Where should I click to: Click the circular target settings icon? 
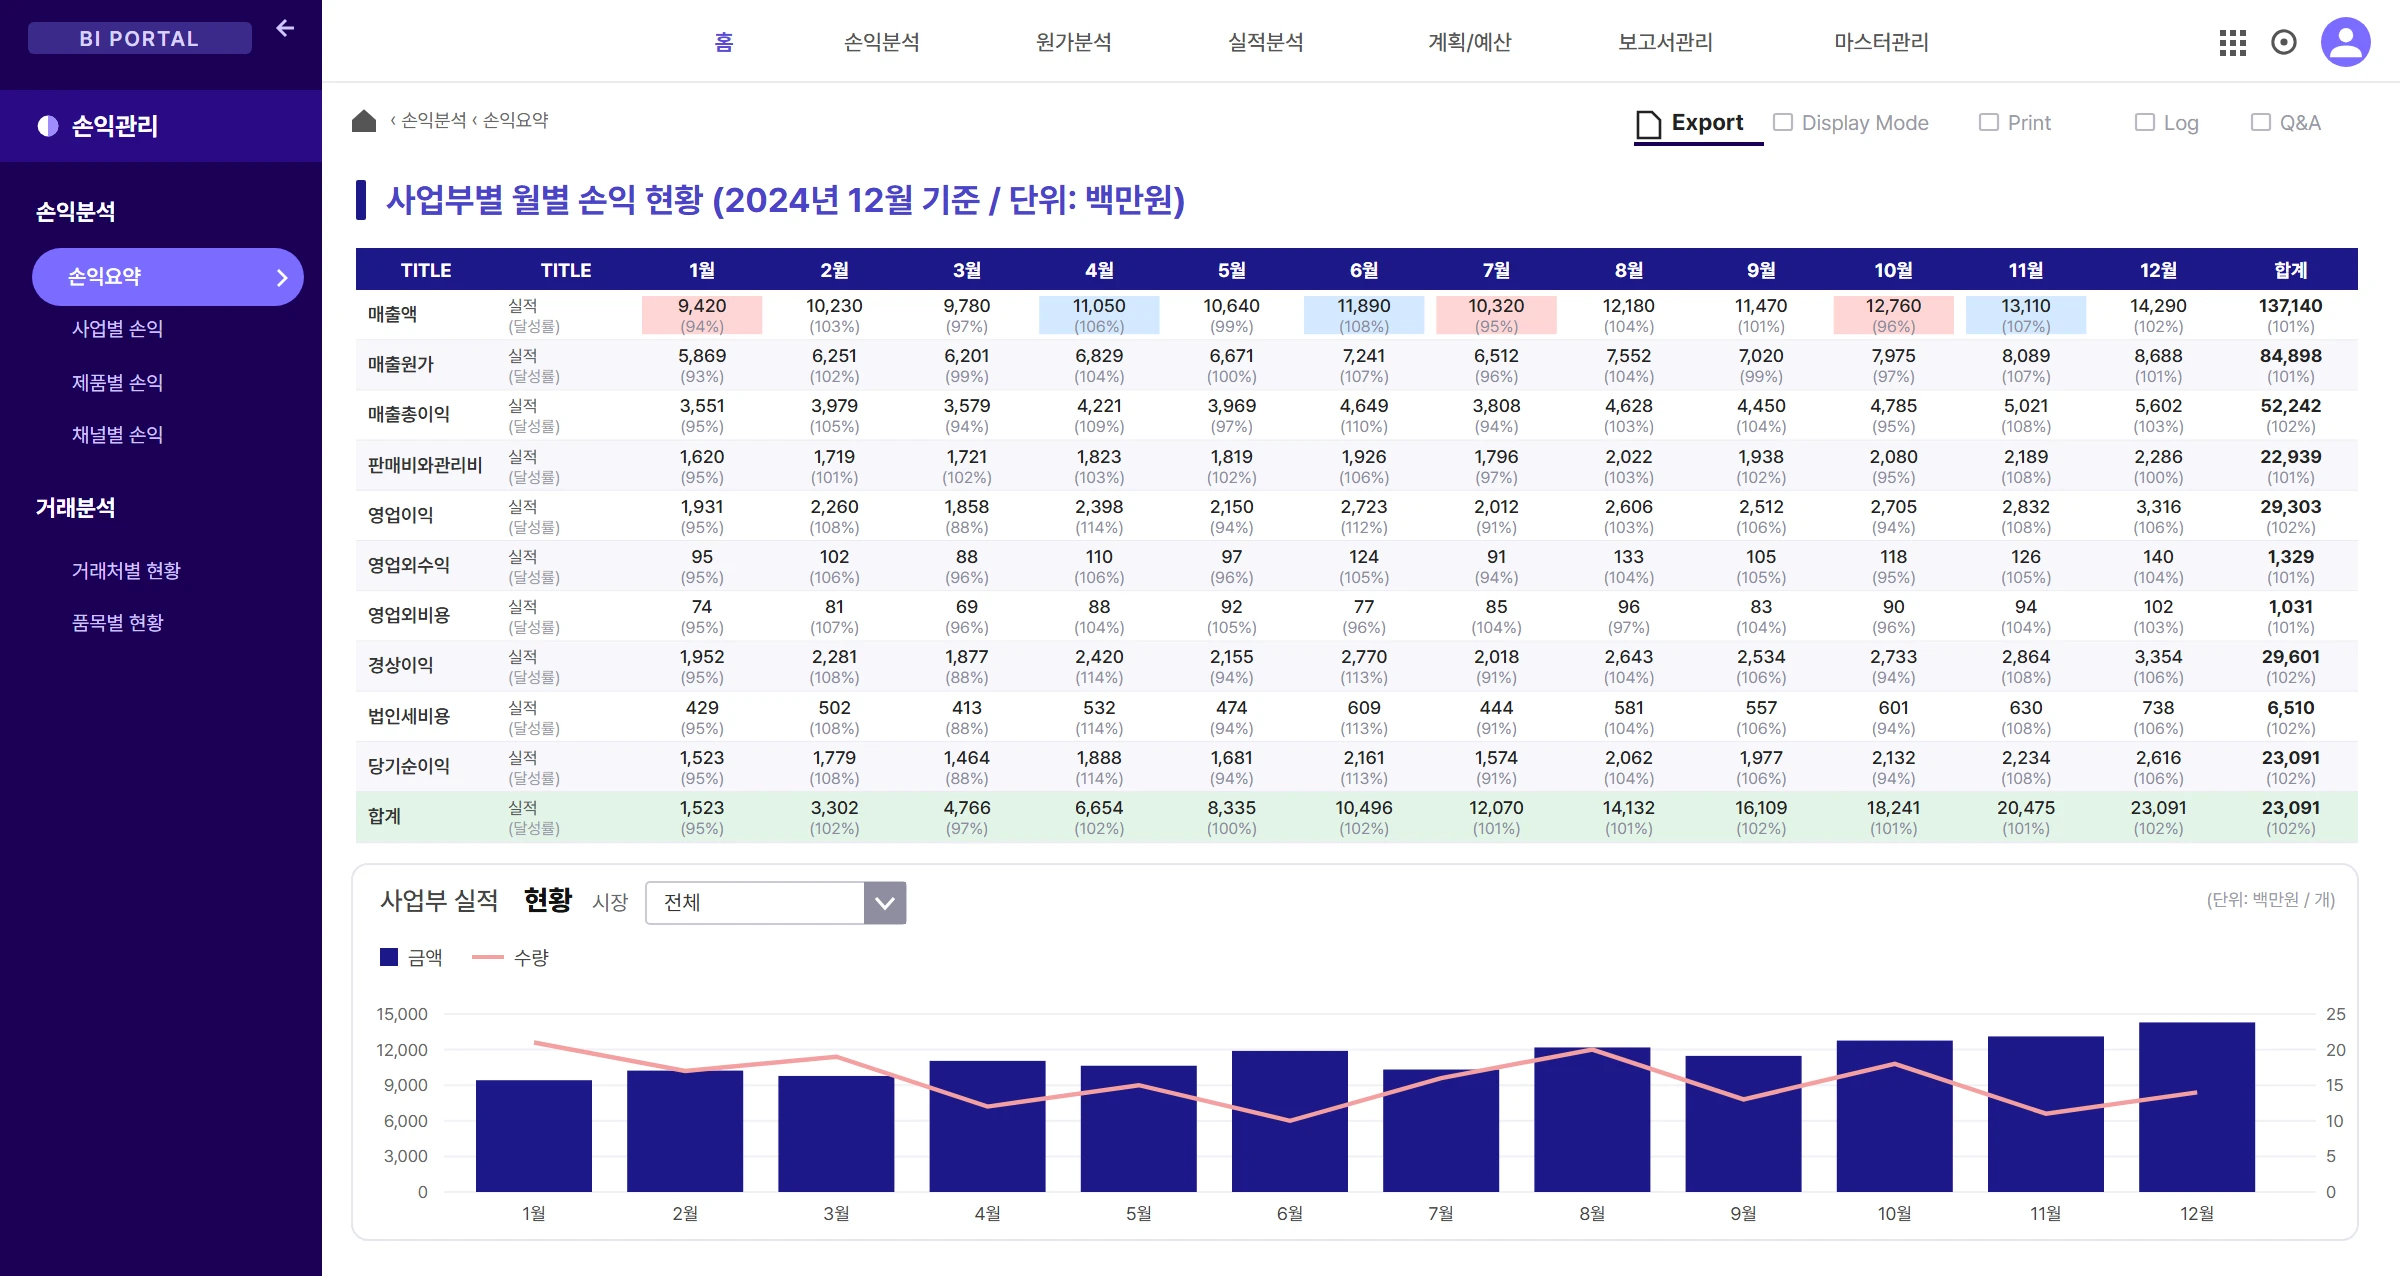[x=2284, y=42]
